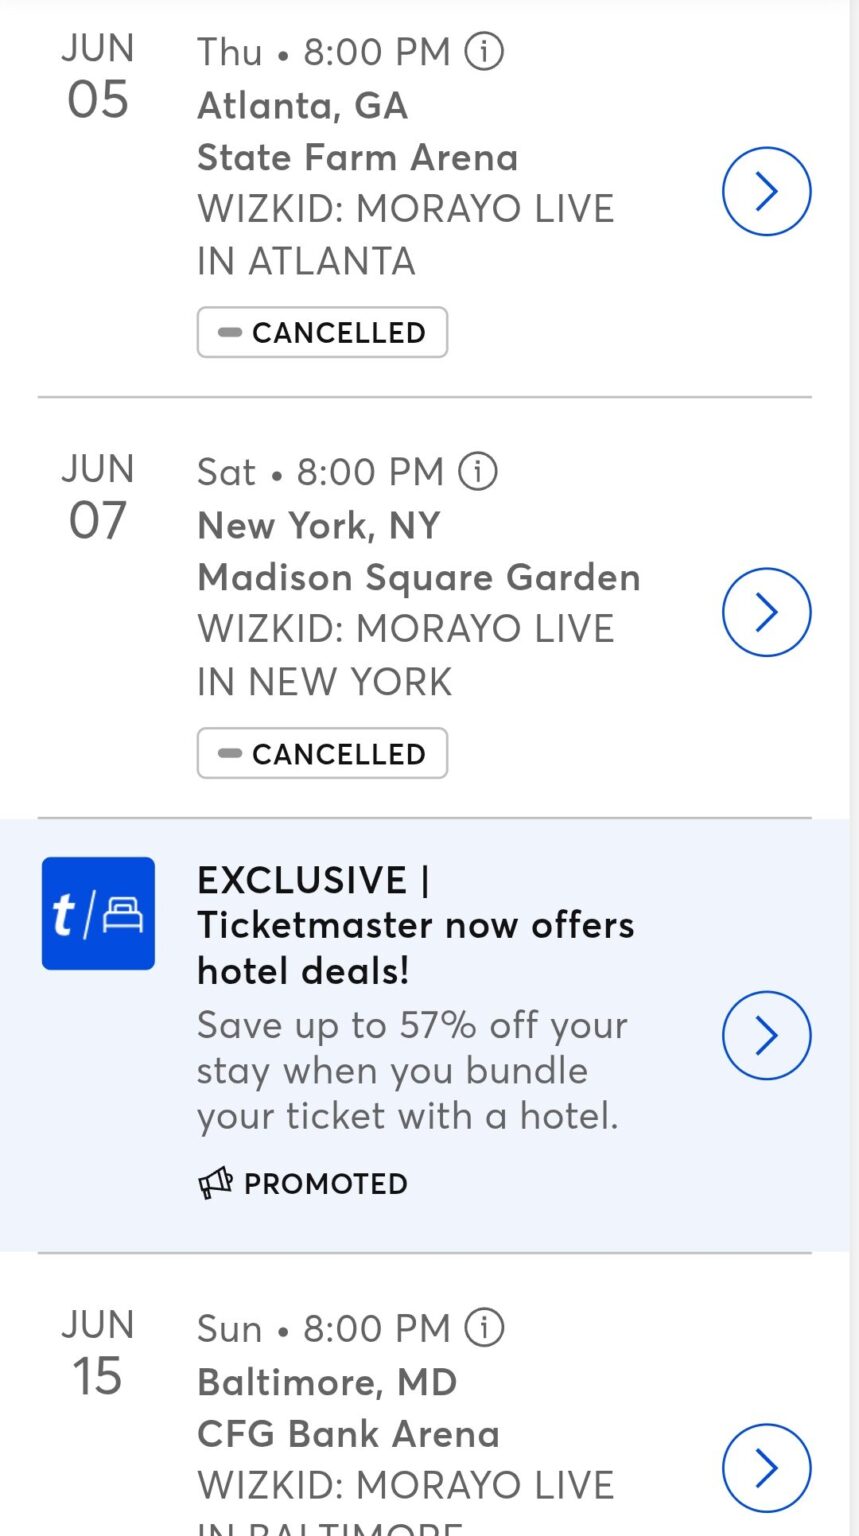
Task: Click the info icon beside Thu 8:00 PM
Action: (x=484, y=51)
